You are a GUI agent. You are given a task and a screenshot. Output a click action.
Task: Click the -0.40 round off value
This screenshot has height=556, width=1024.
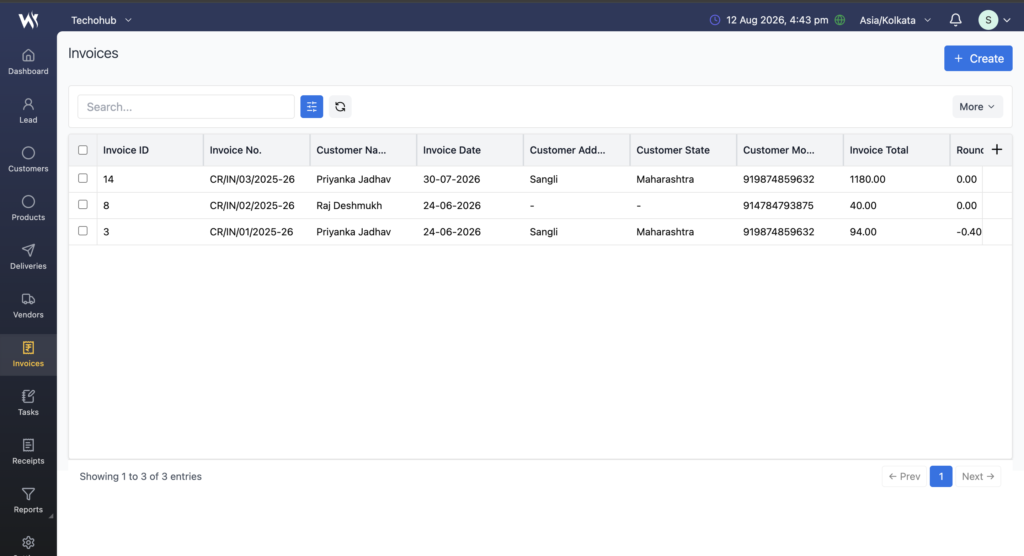(968, 232)
